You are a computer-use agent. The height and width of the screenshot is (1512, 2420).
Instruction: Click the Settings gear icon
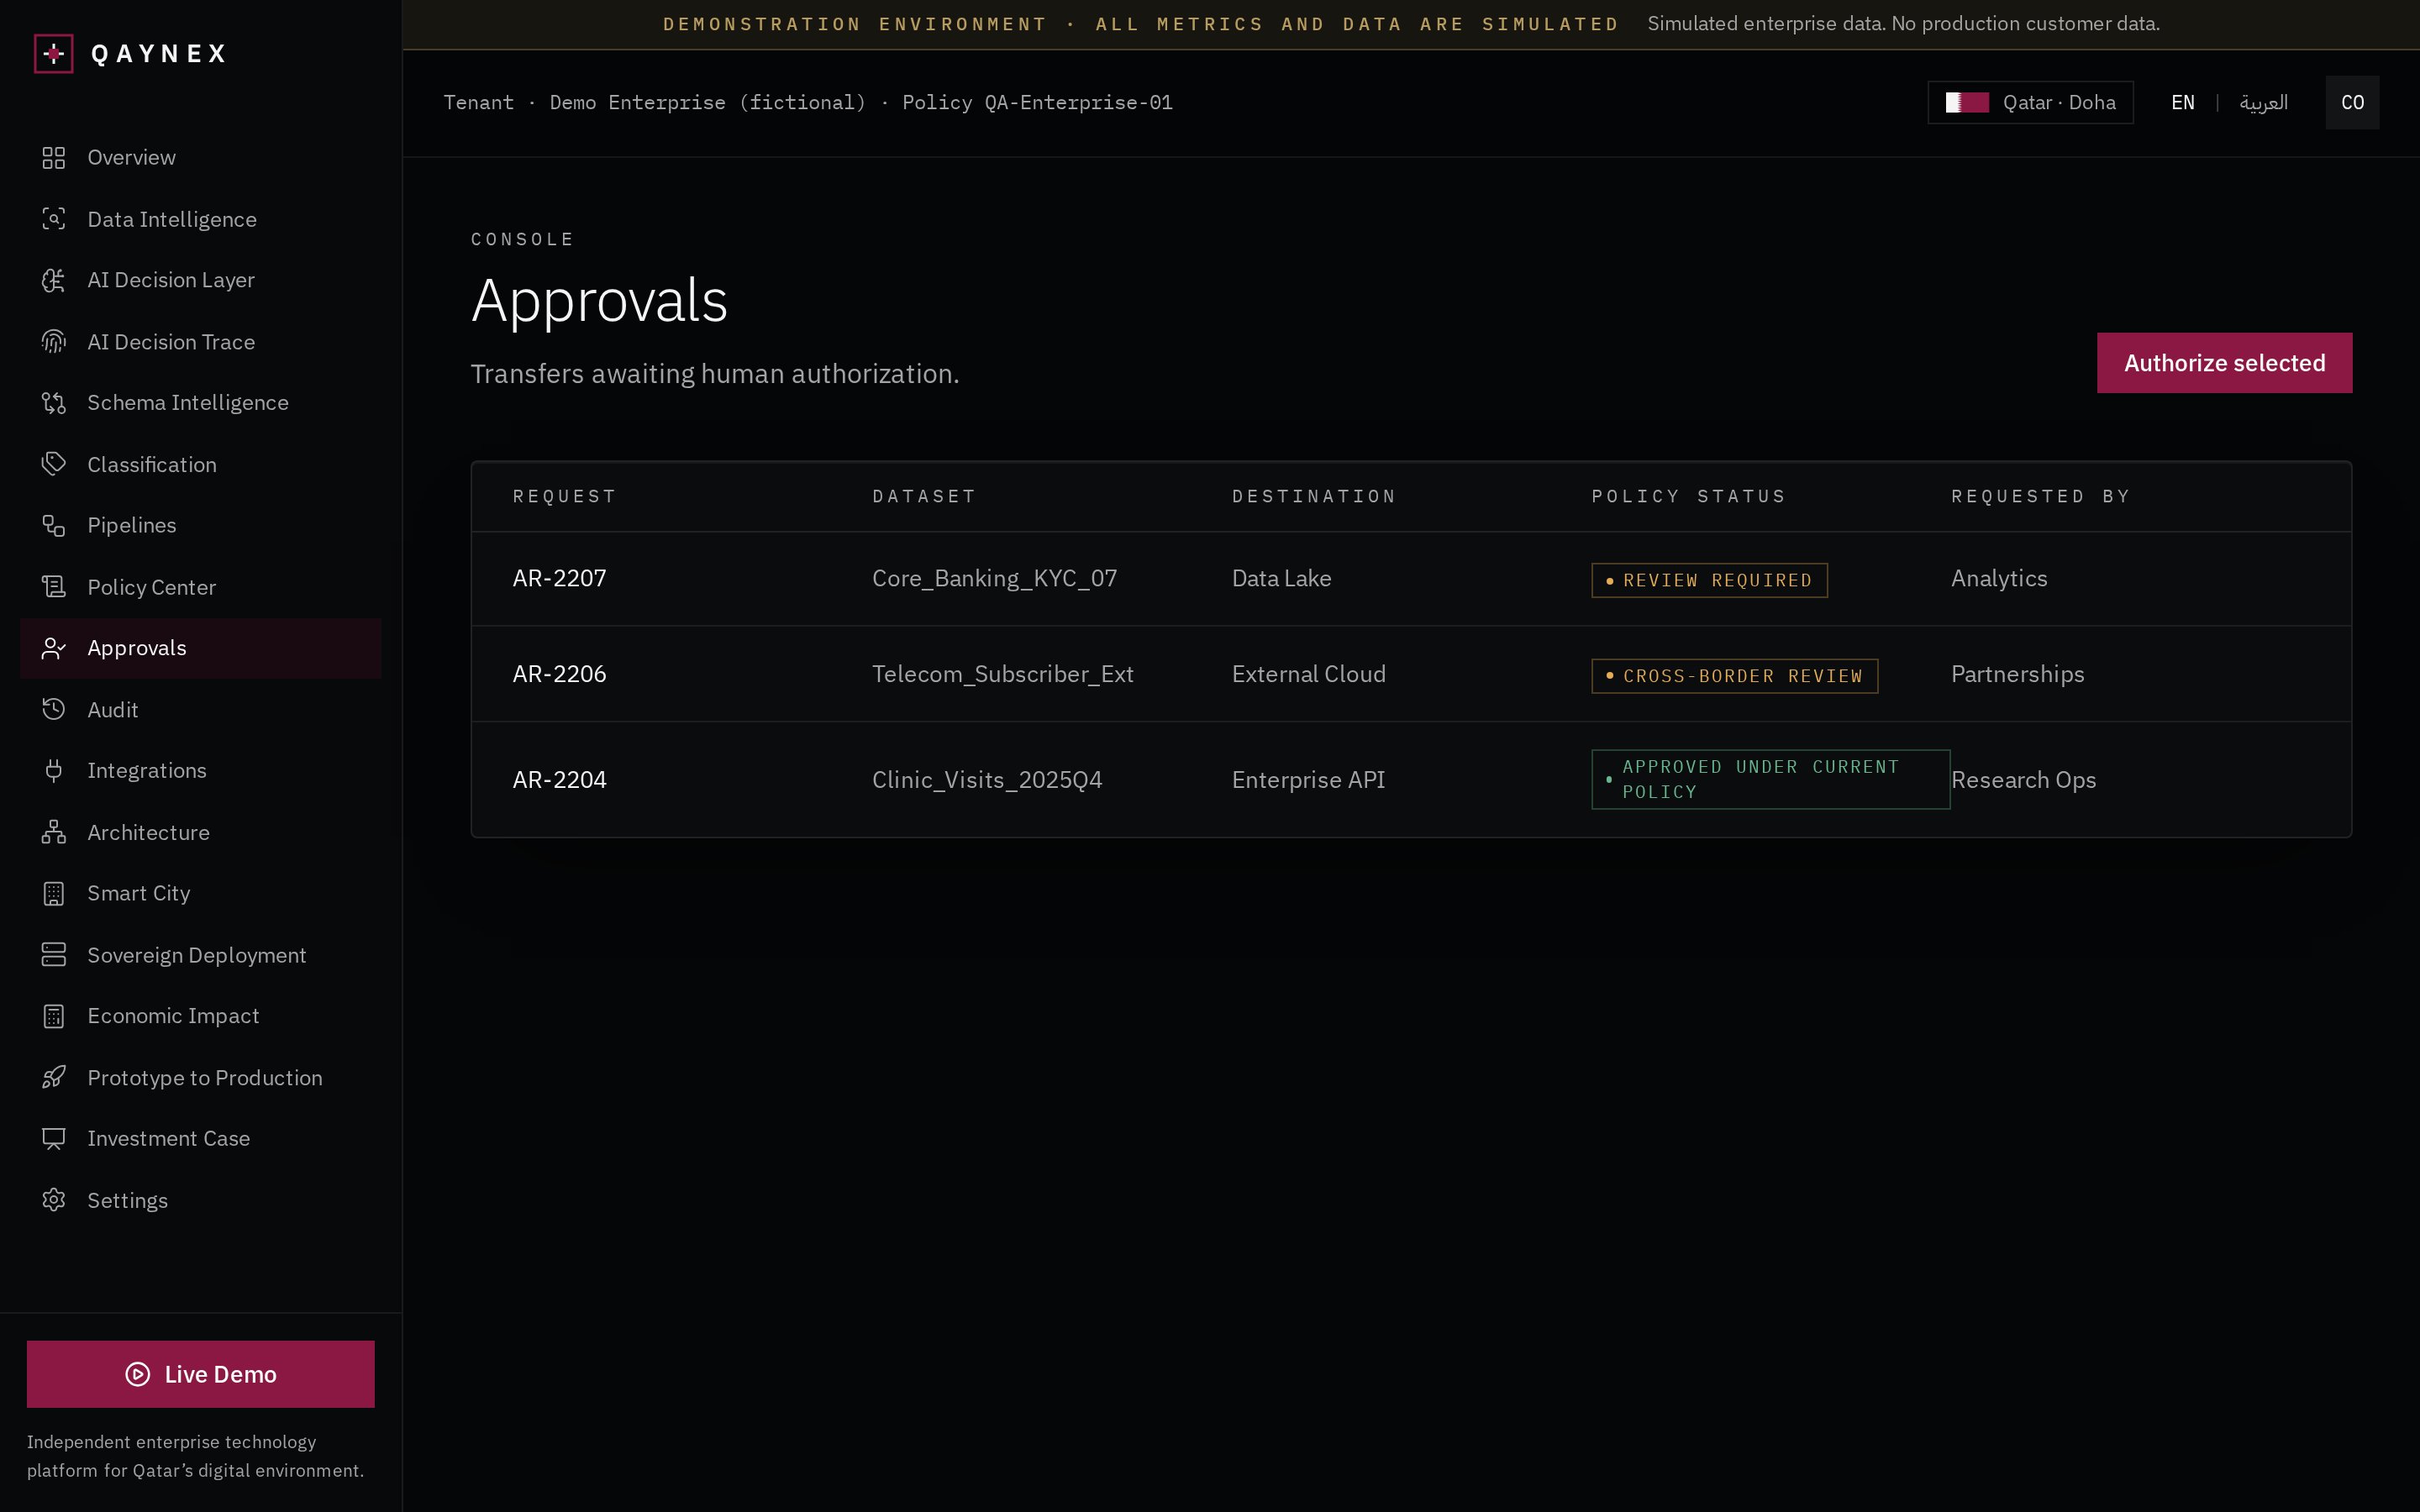tap(54, 1200)
